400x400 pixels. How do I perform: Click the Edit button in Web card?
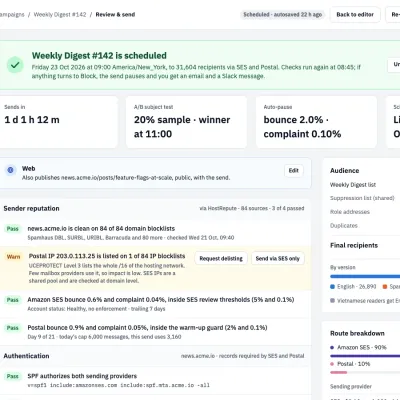click(294, 171)
